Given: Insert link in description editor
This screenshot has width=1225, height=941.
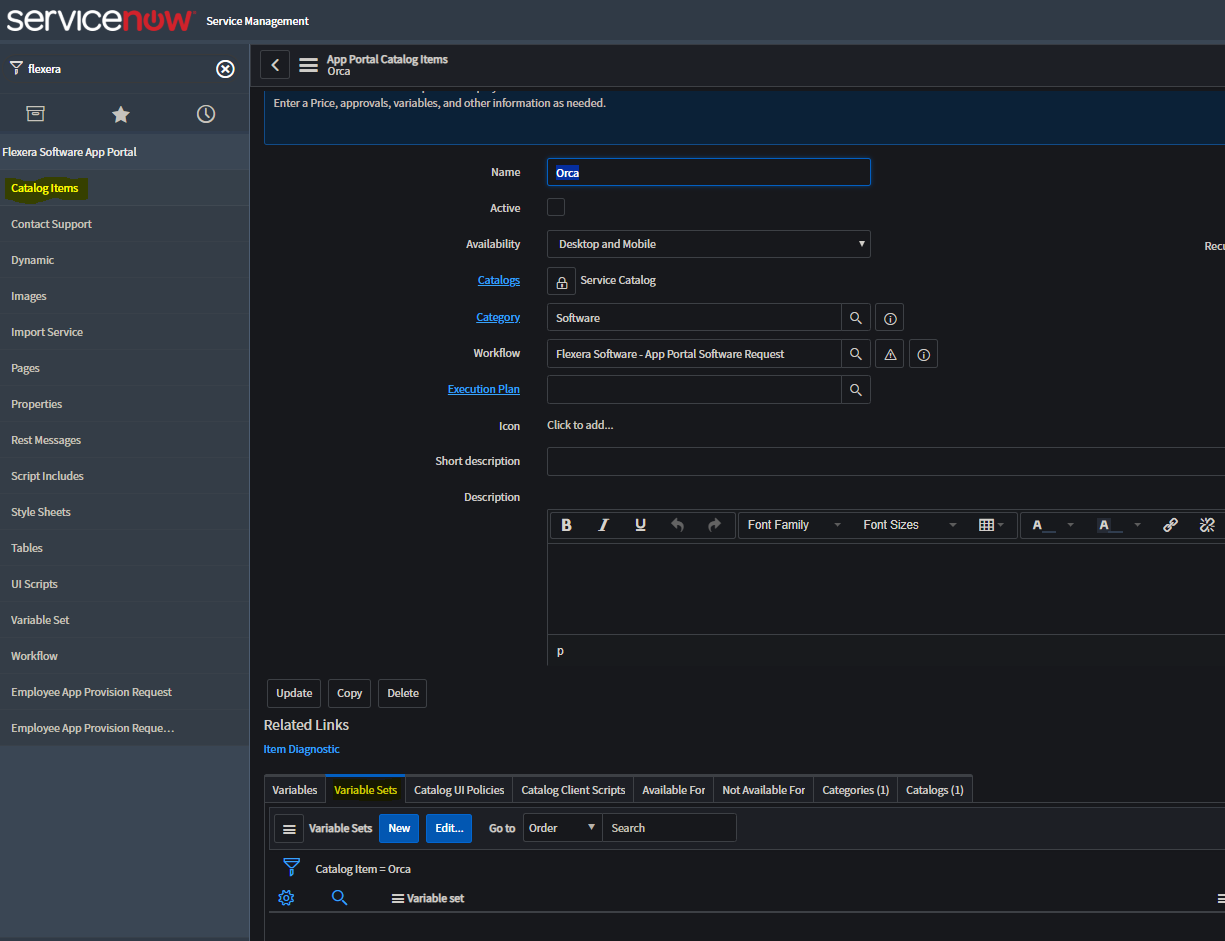Looking at the screenshot, I should [x=1170, y=525].
